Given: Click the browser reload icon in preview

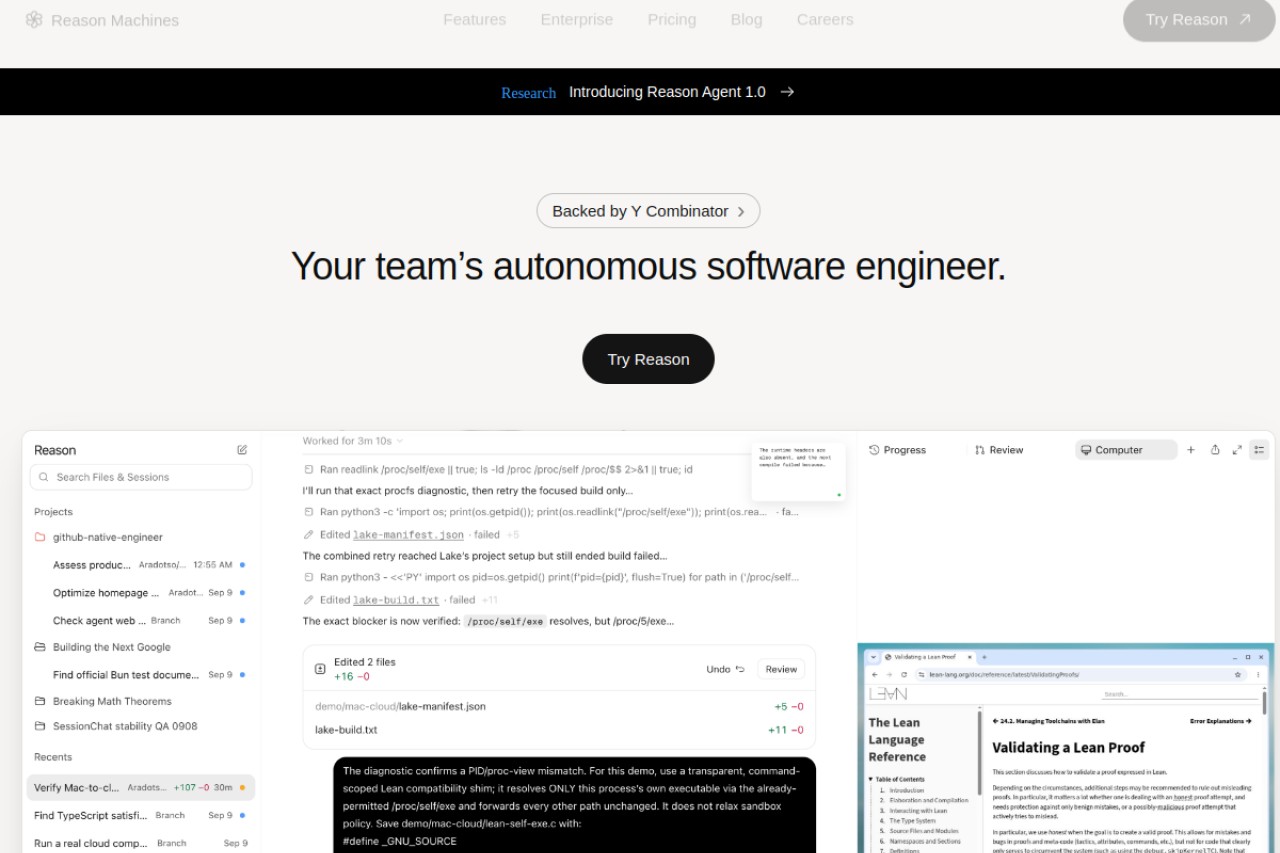Looking at the screenshot, I should (x=904, y=675).
